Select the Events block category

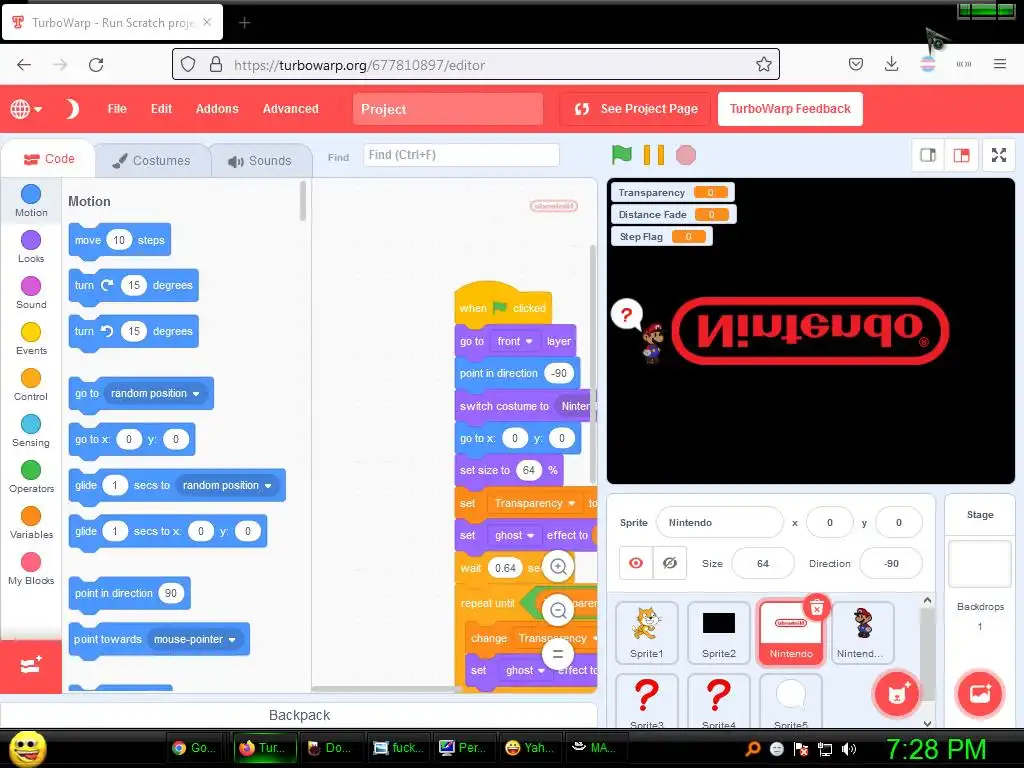pyautogui.click(x=31, y=339)
